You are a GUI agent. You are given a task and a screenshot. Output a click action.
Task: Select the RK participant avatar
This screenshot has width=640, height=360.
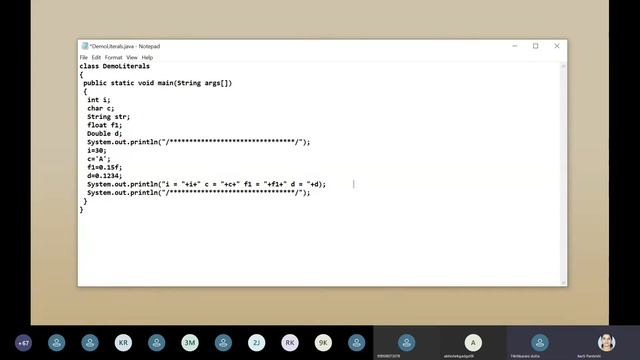pos(290,343)
